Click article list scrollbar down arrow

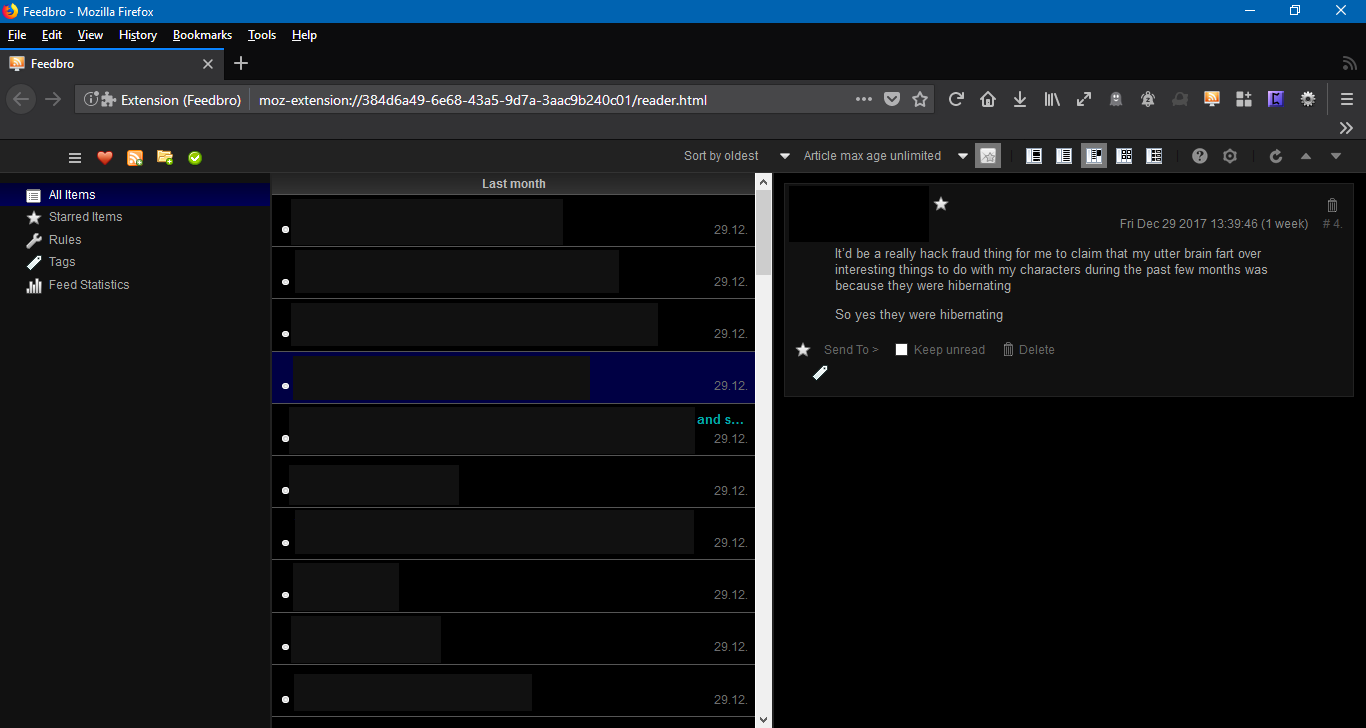[764, 719]
